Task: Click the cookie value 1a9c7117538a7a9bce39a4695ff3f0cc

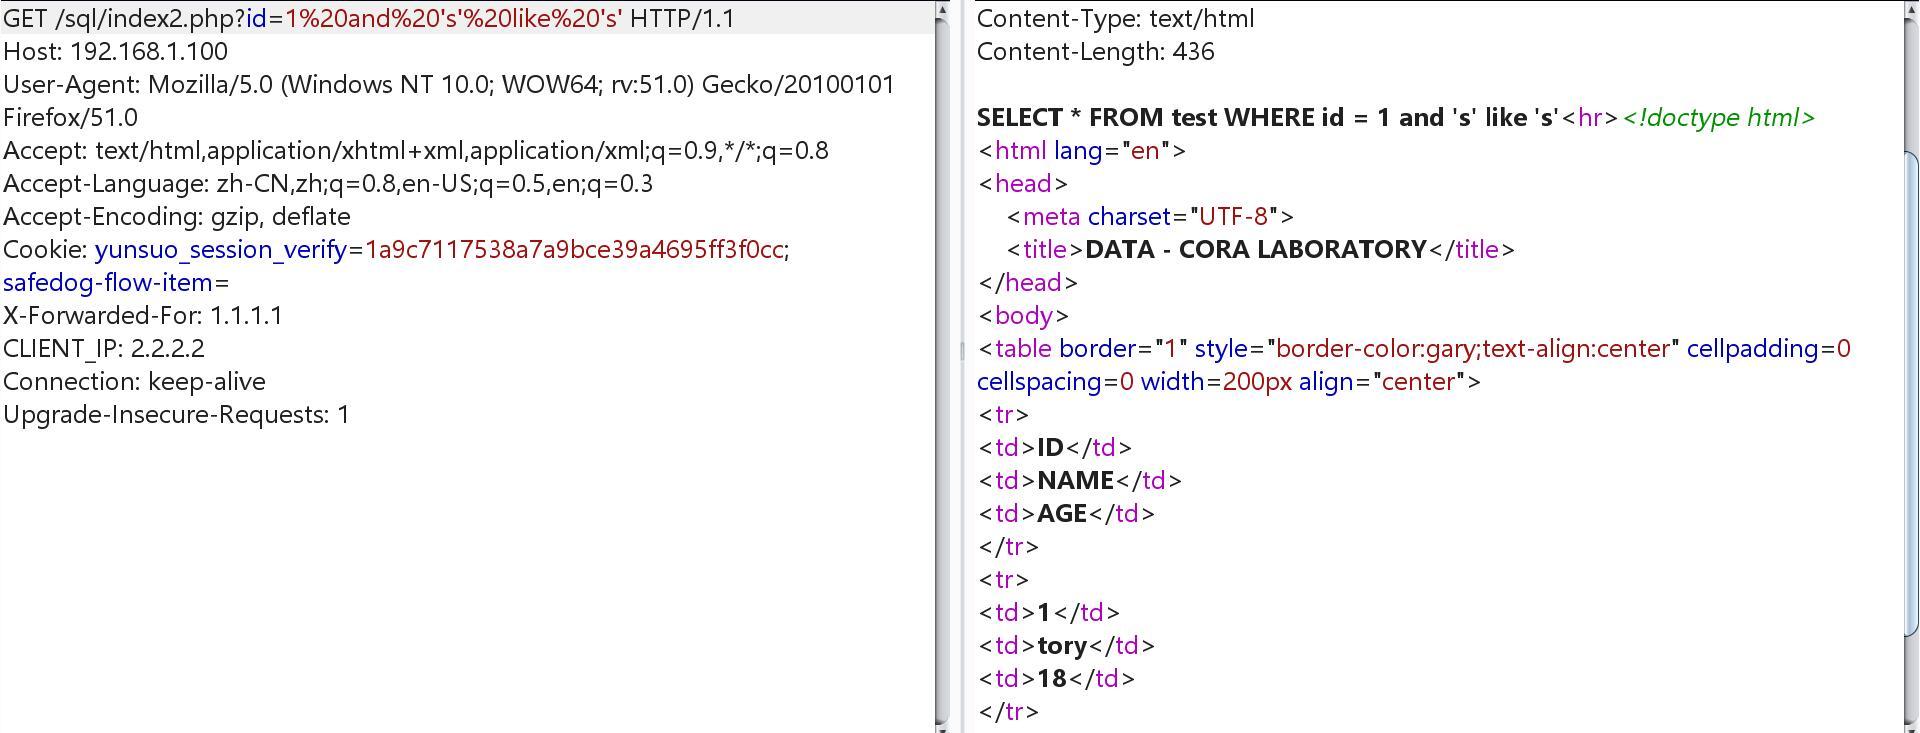Action: coord(574,249)
